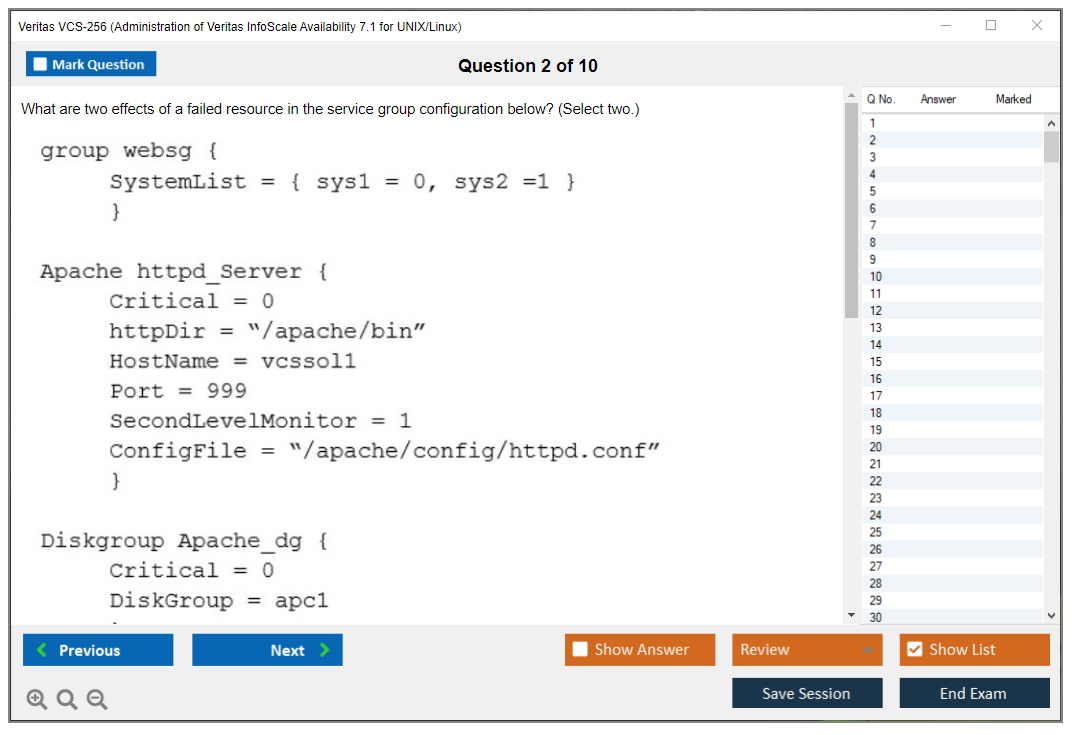Click the zoom in magnifier icon
Screen dimensions: 1075x735
click(x=37, y=700)
